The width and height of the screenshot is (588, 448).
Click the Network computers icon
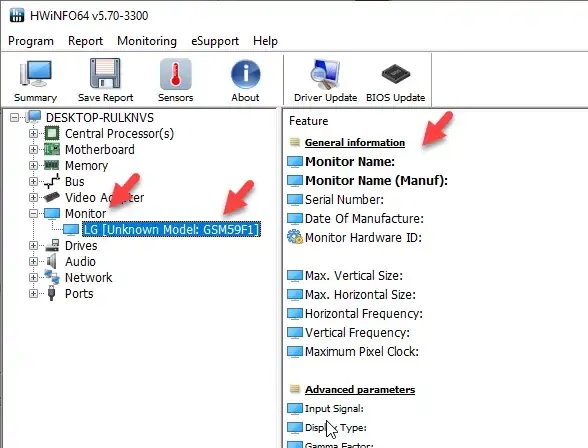pos(52,277)
